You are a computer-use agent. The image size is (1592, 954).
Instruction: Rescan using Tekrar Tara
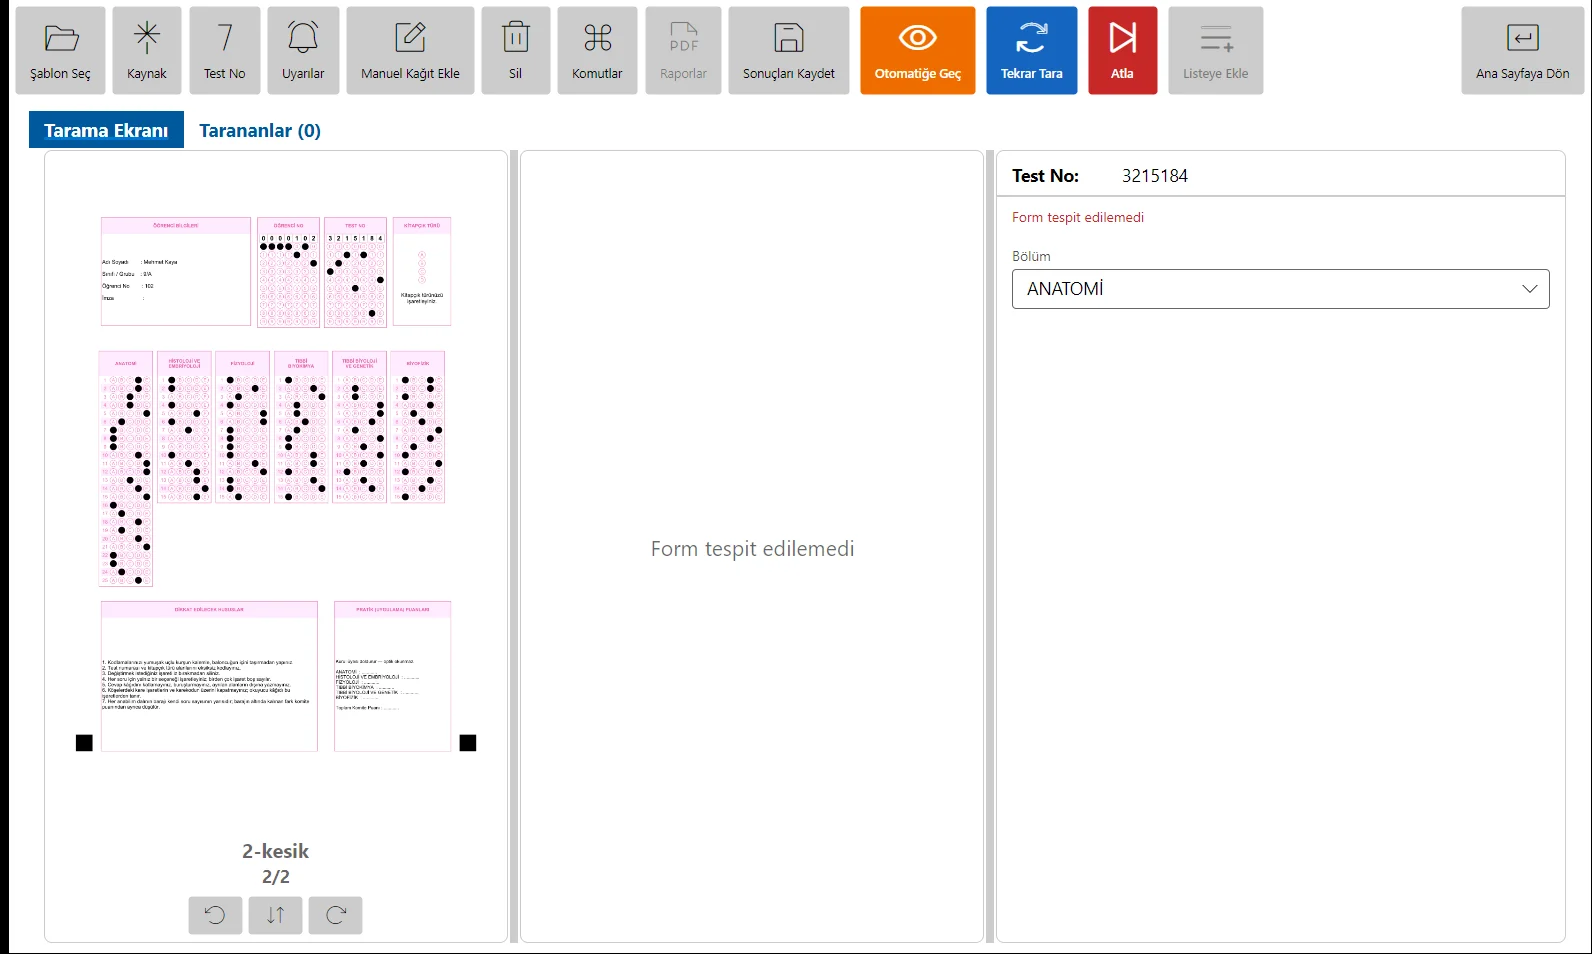[x=1032, y=51]
